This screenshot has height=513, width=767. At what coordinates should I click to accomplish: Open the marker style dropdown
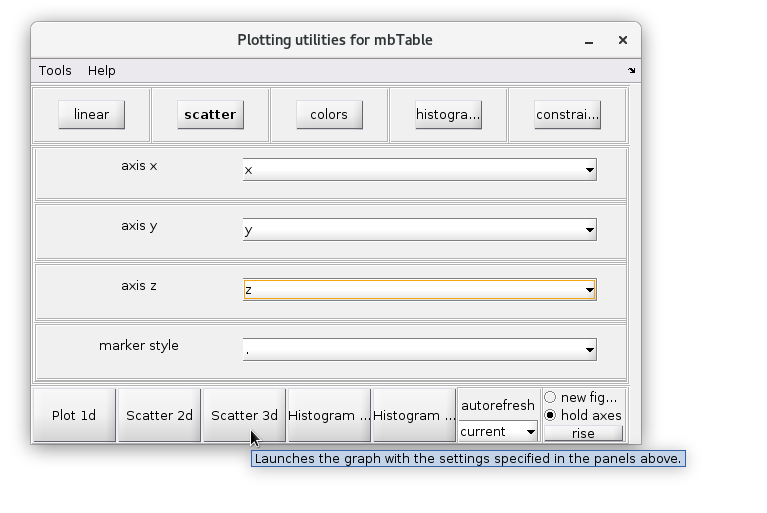[x=420, y=350]
